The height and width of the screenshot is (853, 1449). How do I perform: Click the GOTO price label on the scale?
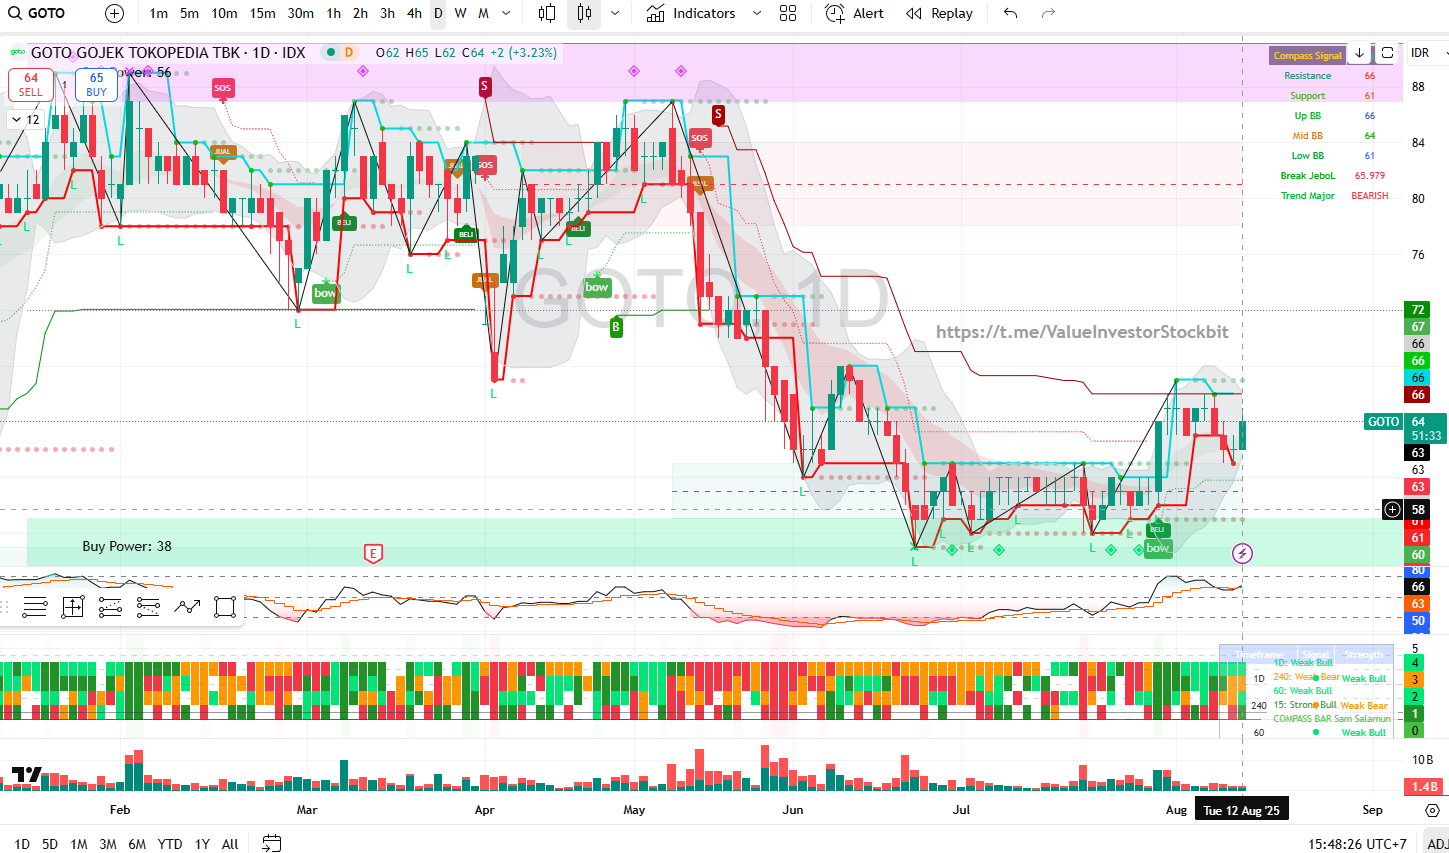click(x=1384, y=422)
